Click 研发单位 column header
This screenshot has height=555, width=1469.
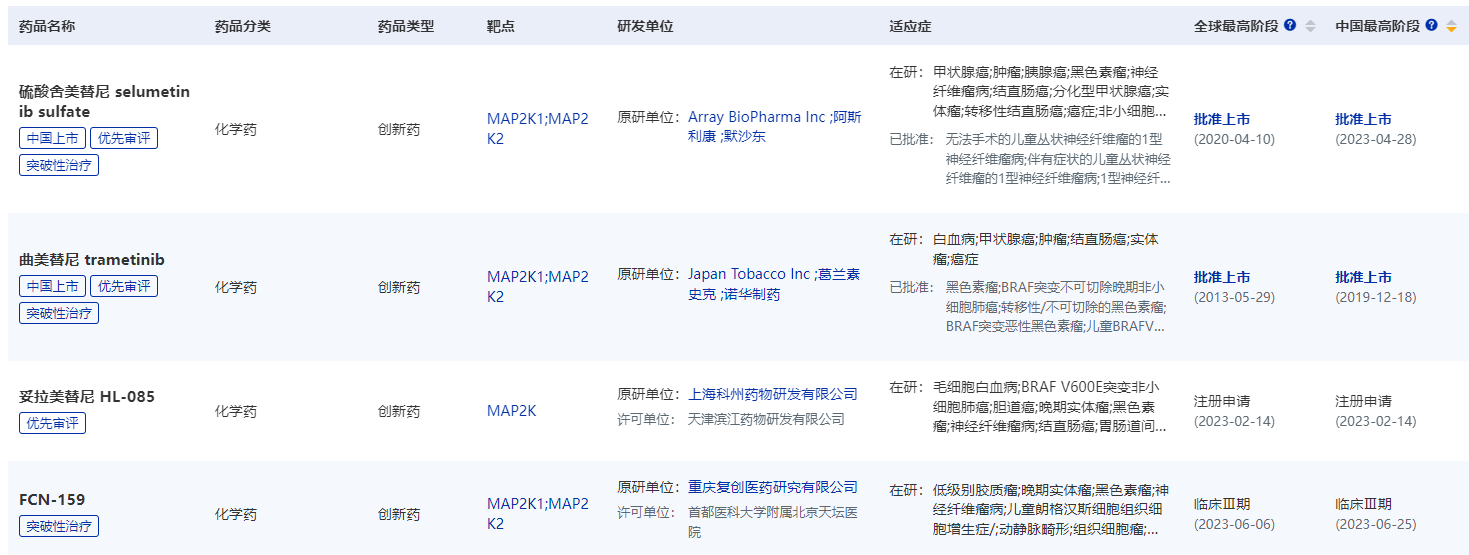point(646,26)
